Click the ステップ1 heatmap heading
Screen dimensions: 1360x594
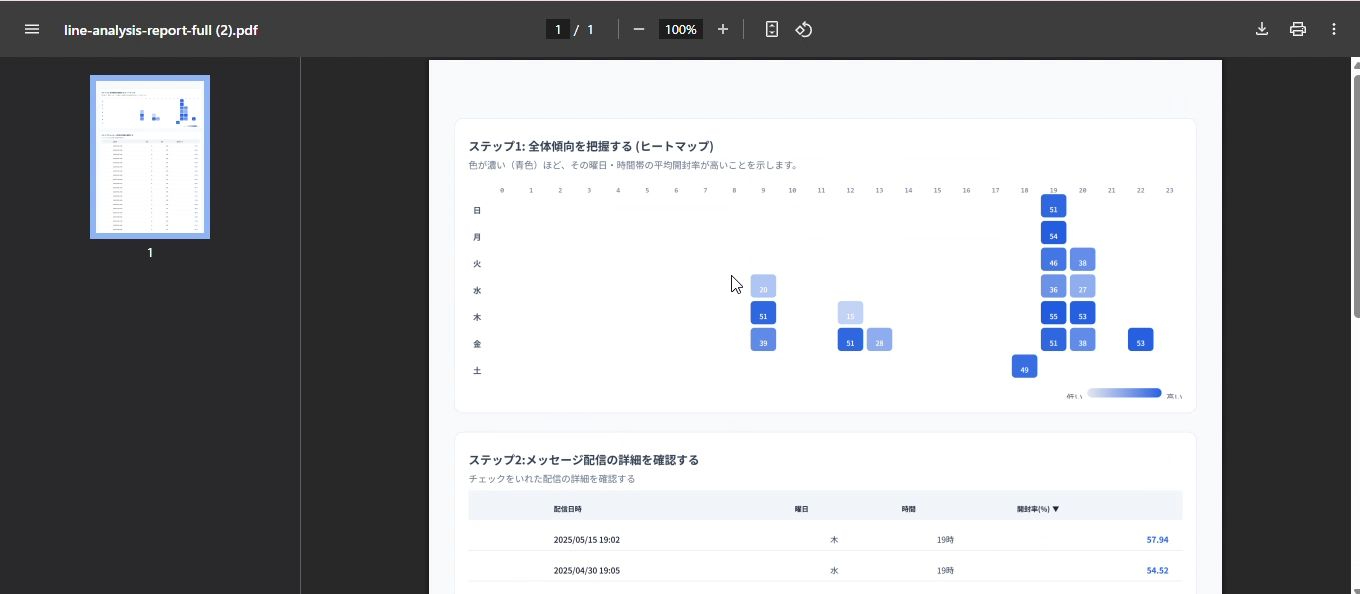pos(591,146)
